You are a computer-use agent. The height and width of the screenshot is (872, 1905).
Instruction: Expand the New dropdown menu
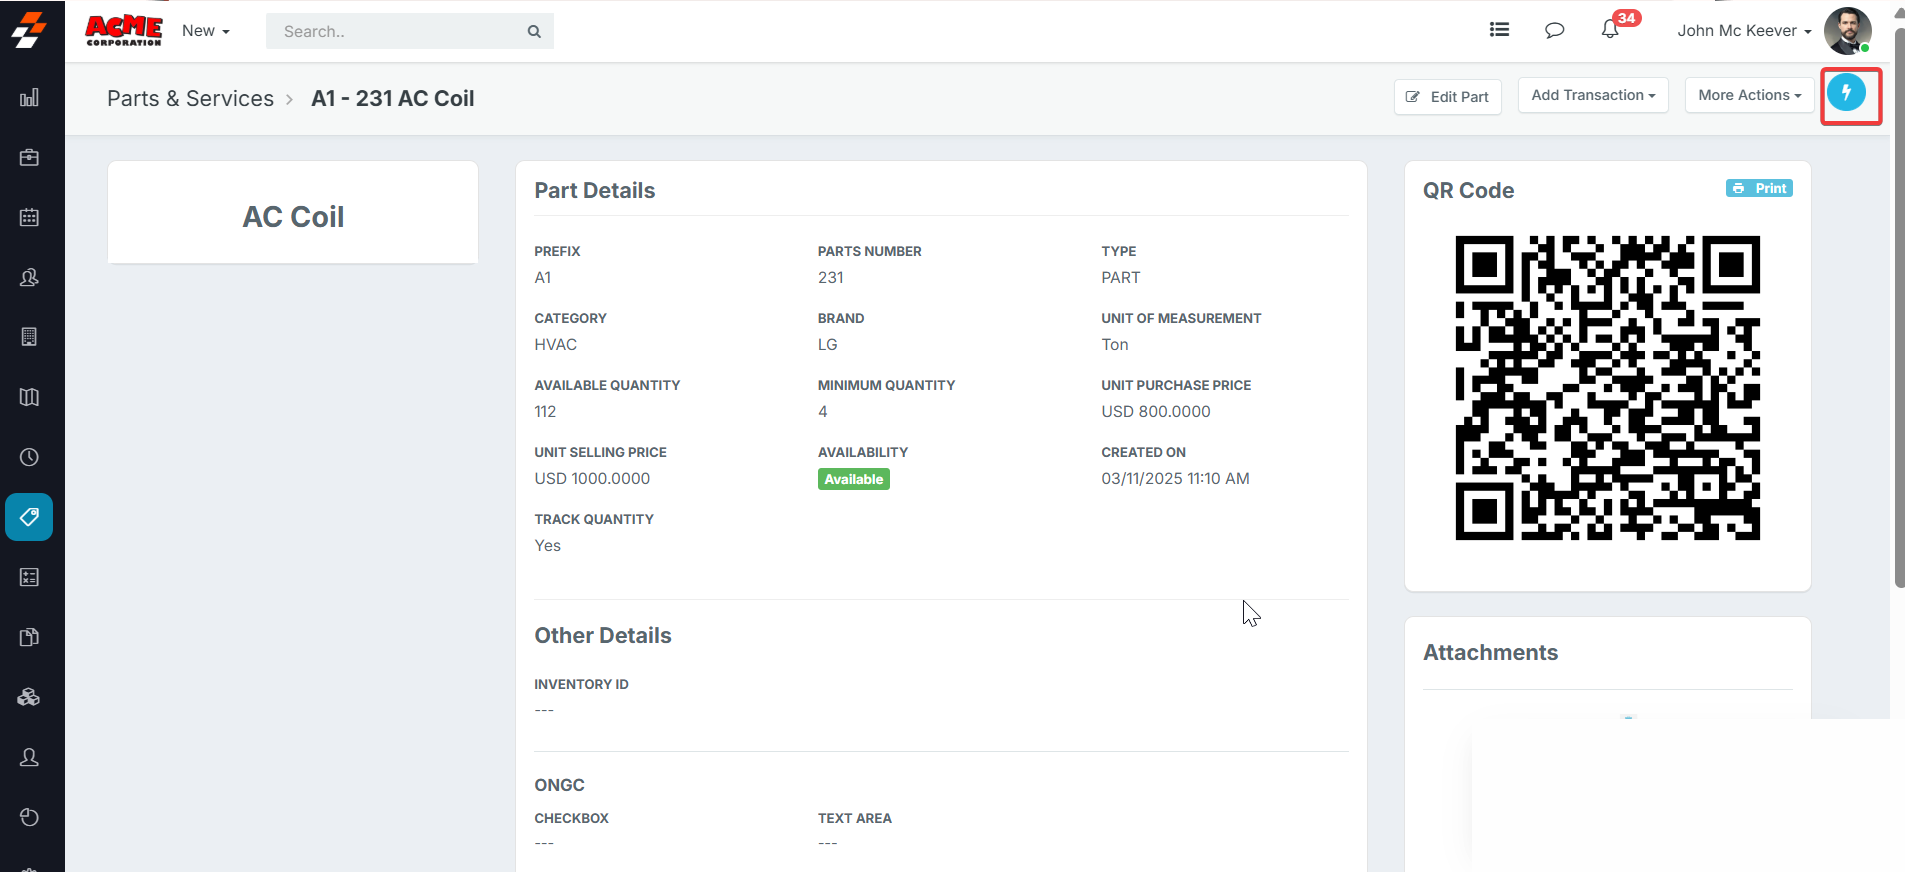pos(205,31)
